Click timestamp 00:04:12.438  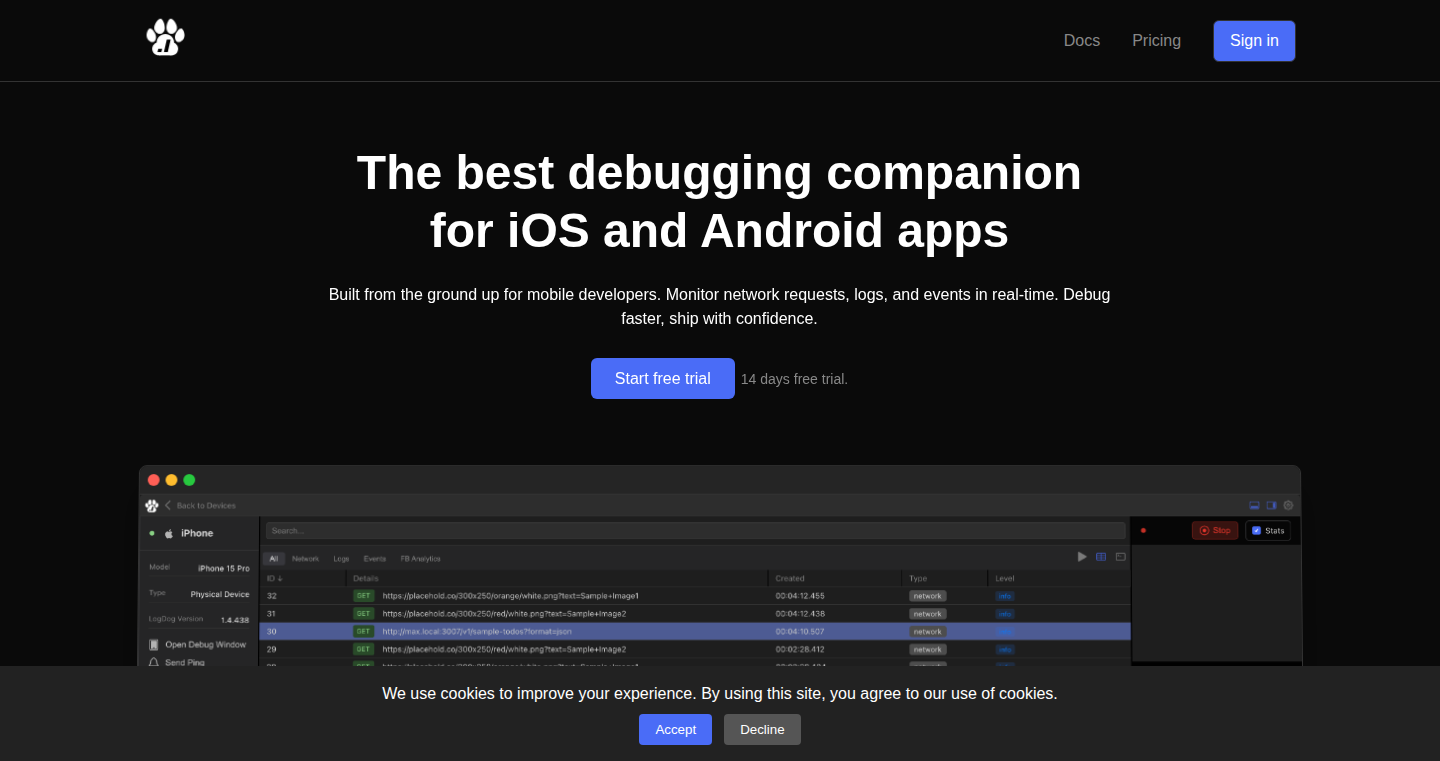coord(800,614)
